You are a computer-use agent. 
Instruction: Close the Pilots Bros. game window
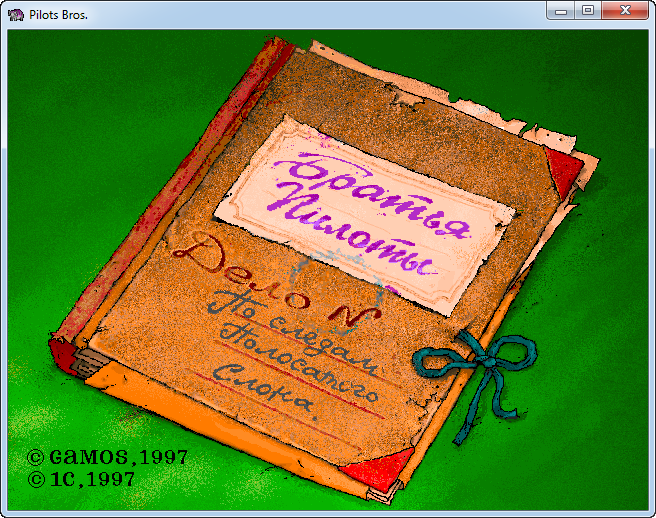point(627,11)
